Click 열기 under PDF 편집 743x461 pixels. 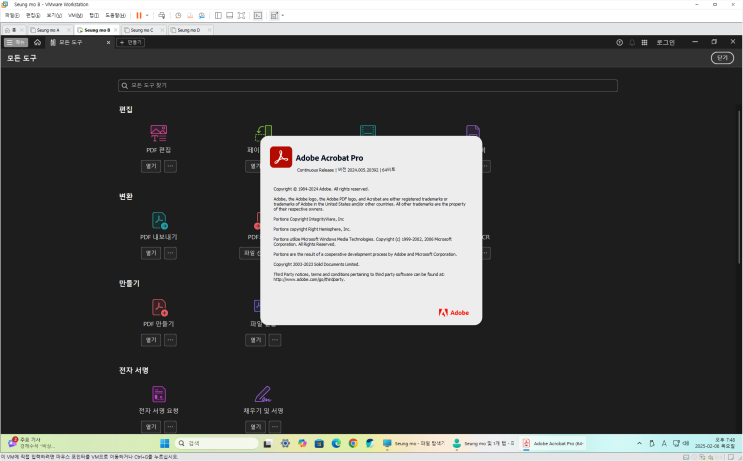tap(151, 166)
